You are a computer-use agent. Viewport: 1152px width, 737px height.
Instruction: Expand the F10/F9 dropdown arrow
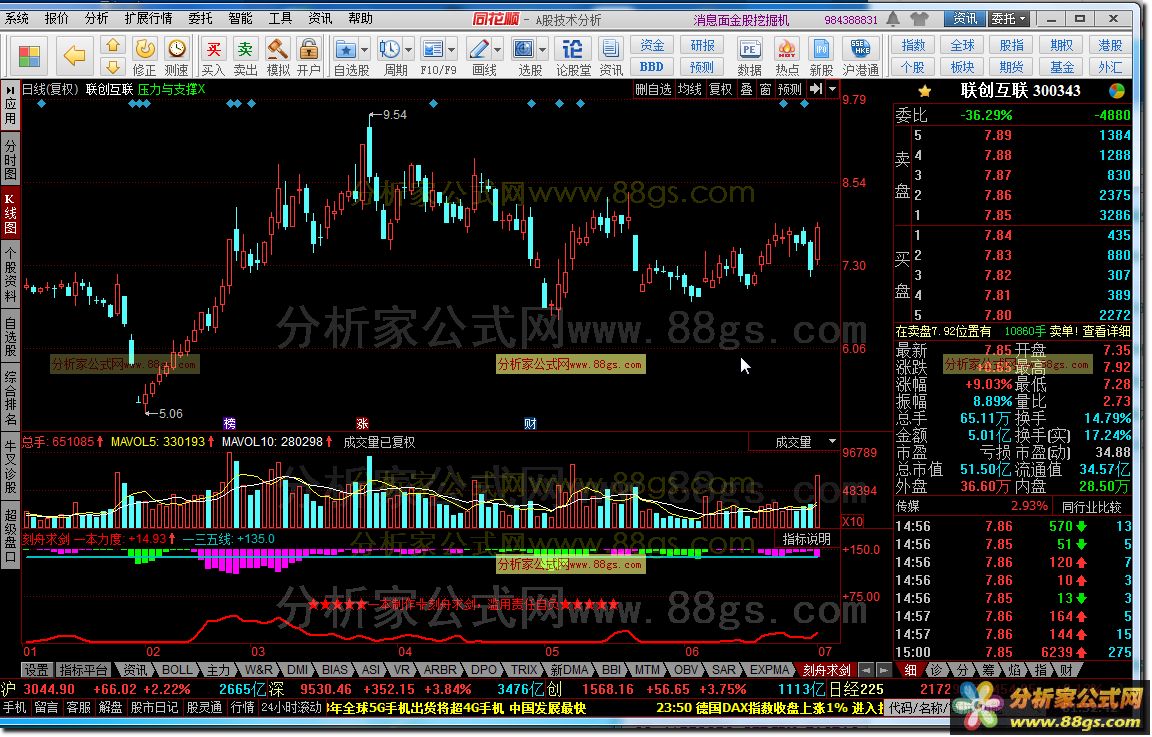click(x=451, y=50)
